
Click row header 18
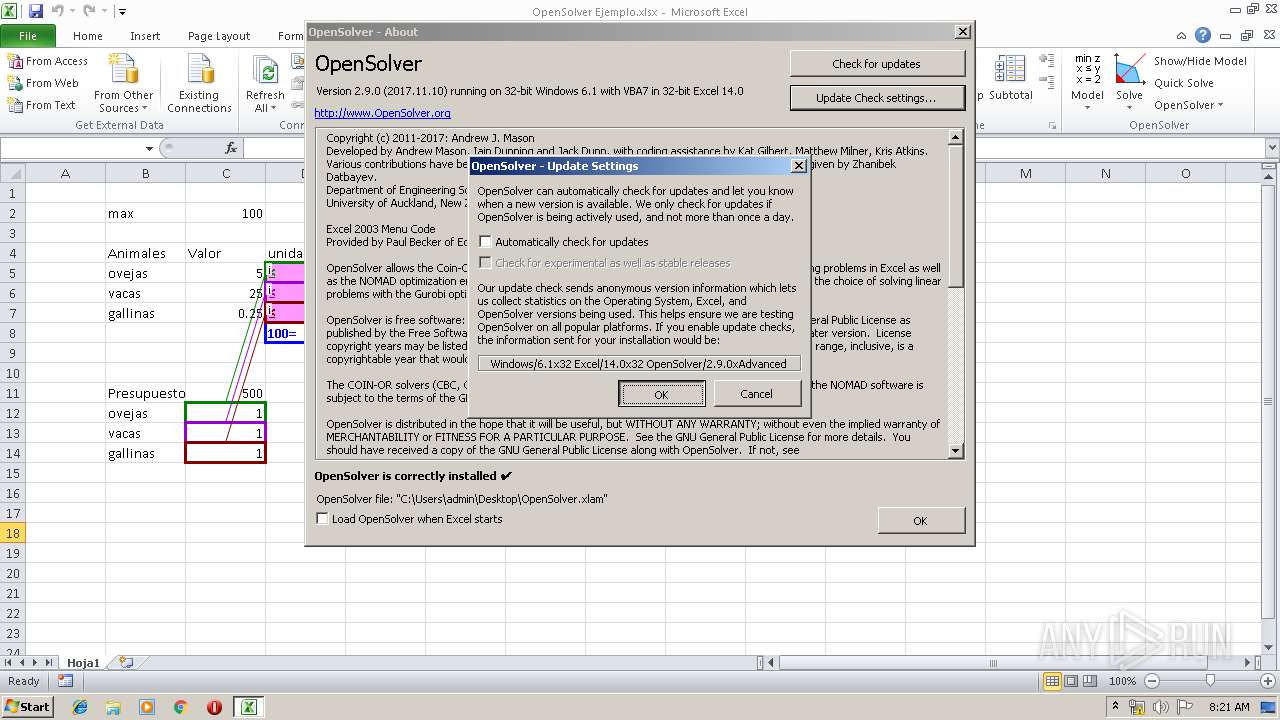click(x=13, y=533)
